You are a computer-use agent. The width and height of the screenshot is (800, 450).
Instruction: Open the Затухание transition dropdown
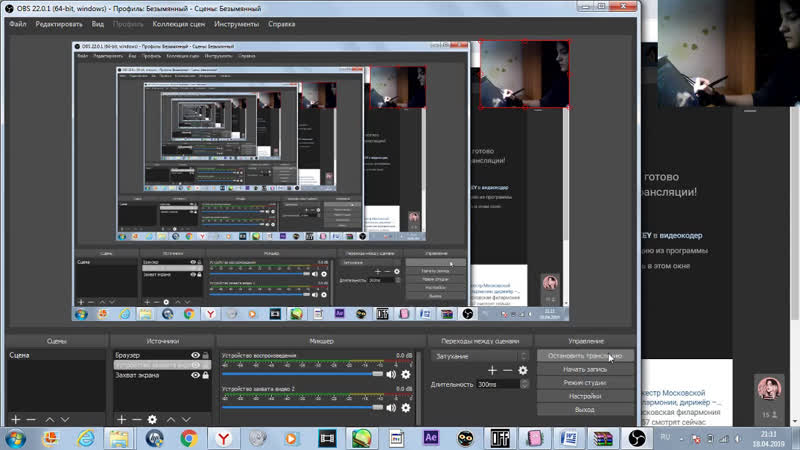[480, 356]
